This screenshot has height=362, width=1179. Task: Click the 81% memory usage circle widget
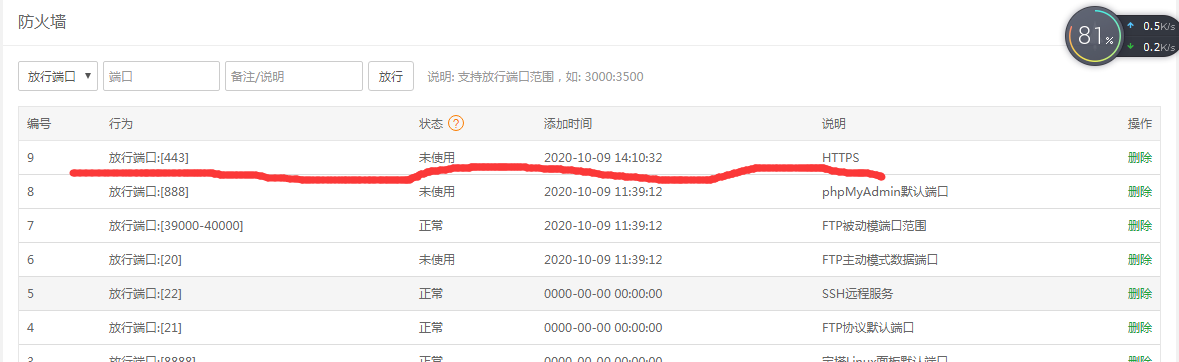1093,37
